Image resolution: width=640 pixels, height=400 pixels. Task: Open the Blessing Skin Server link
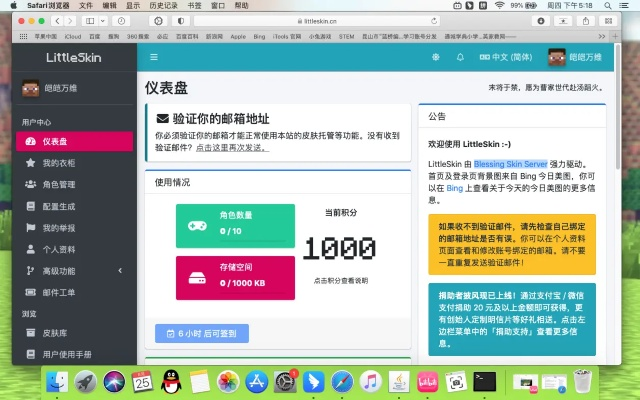510,164
